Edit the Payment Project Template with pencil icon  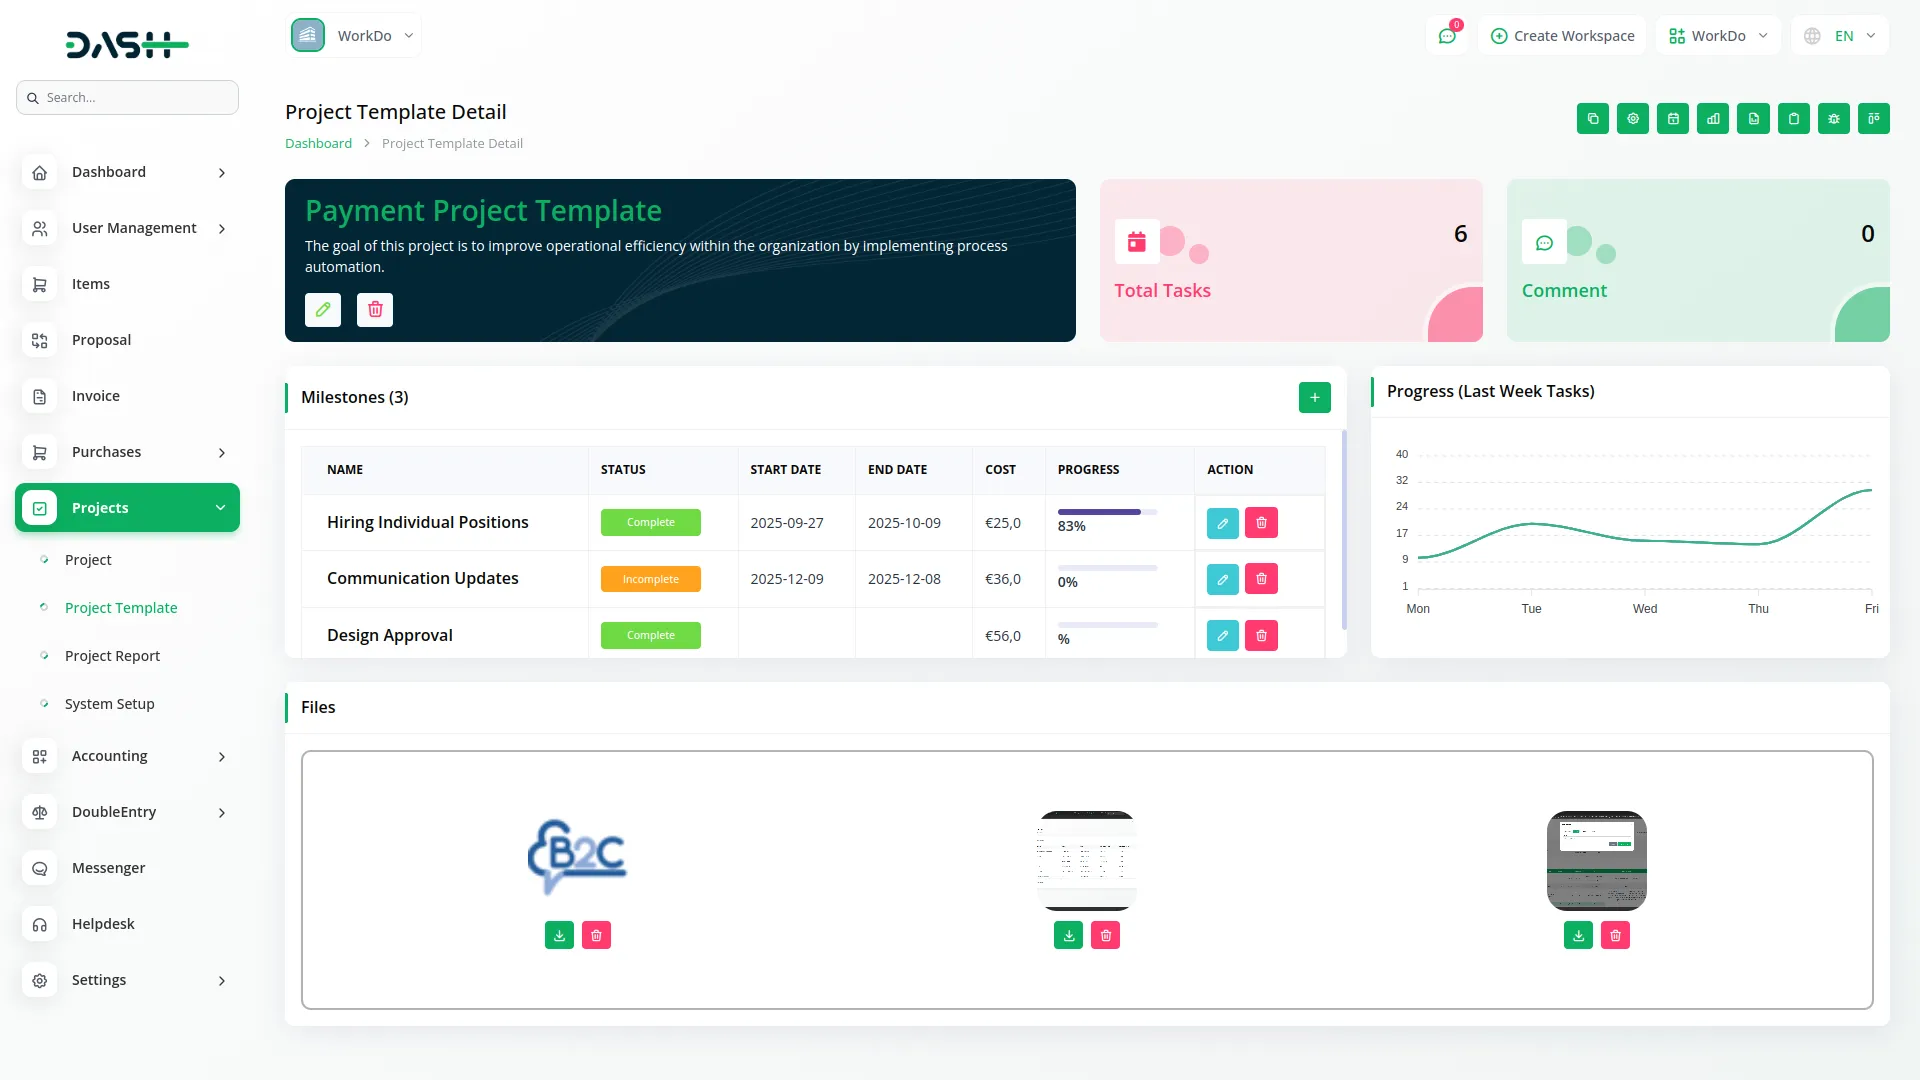(x=322, y=310)
